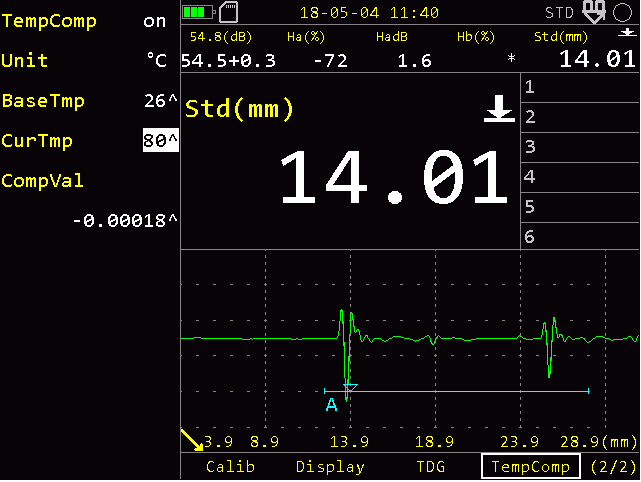
Task: Select highlighted CurTmp value 80
Action: [x=161, y=140]
